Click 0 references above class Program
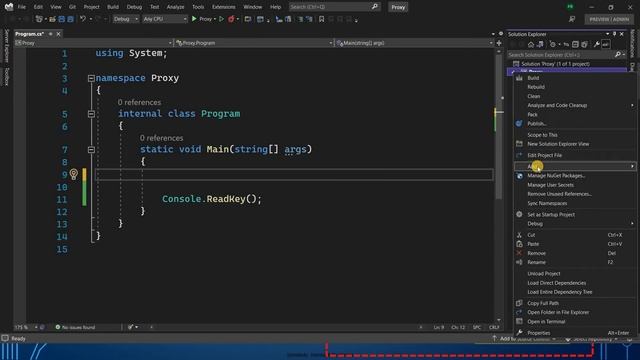This screenshot has height=360, width=640. [x=139, y=102]
